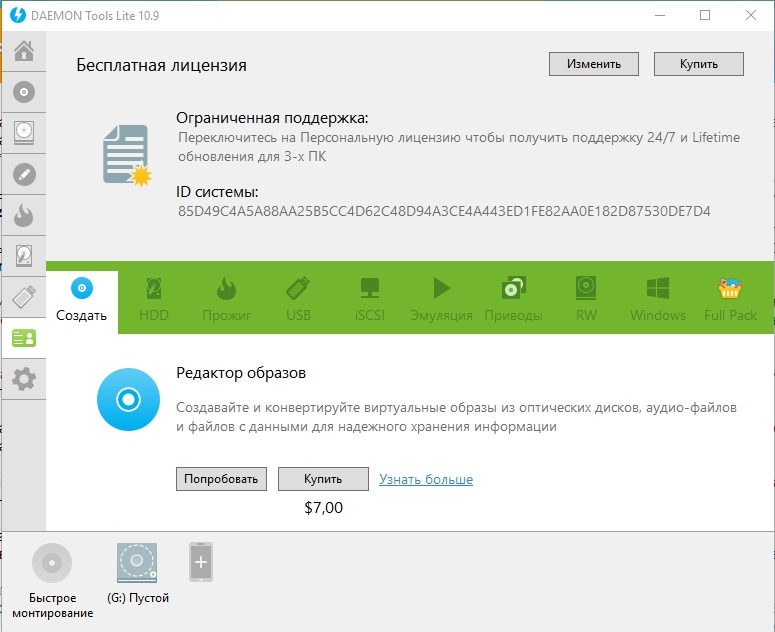Open the Windows tab
The image size is (775, 632).
(658, 299)
